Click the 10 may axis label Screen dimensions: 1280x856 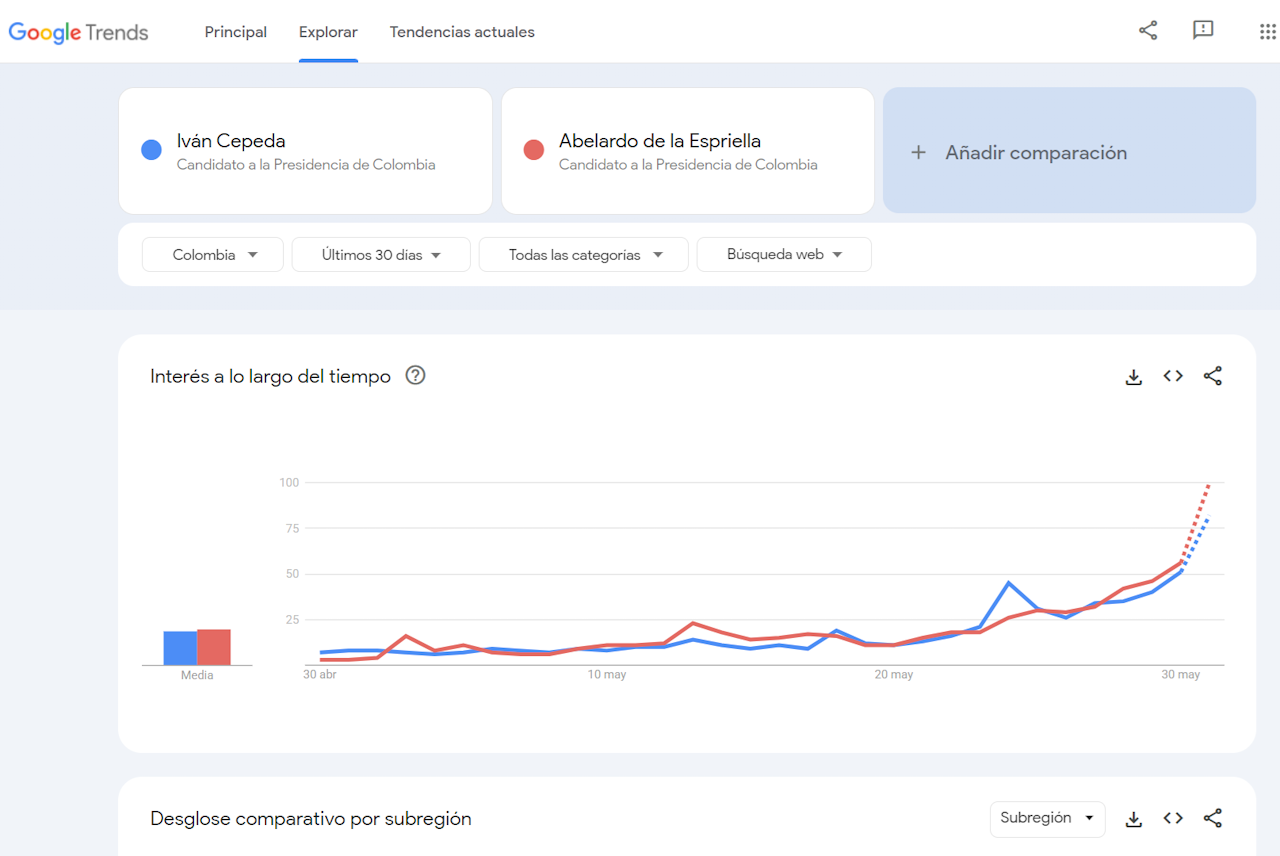tap(607, 675)
